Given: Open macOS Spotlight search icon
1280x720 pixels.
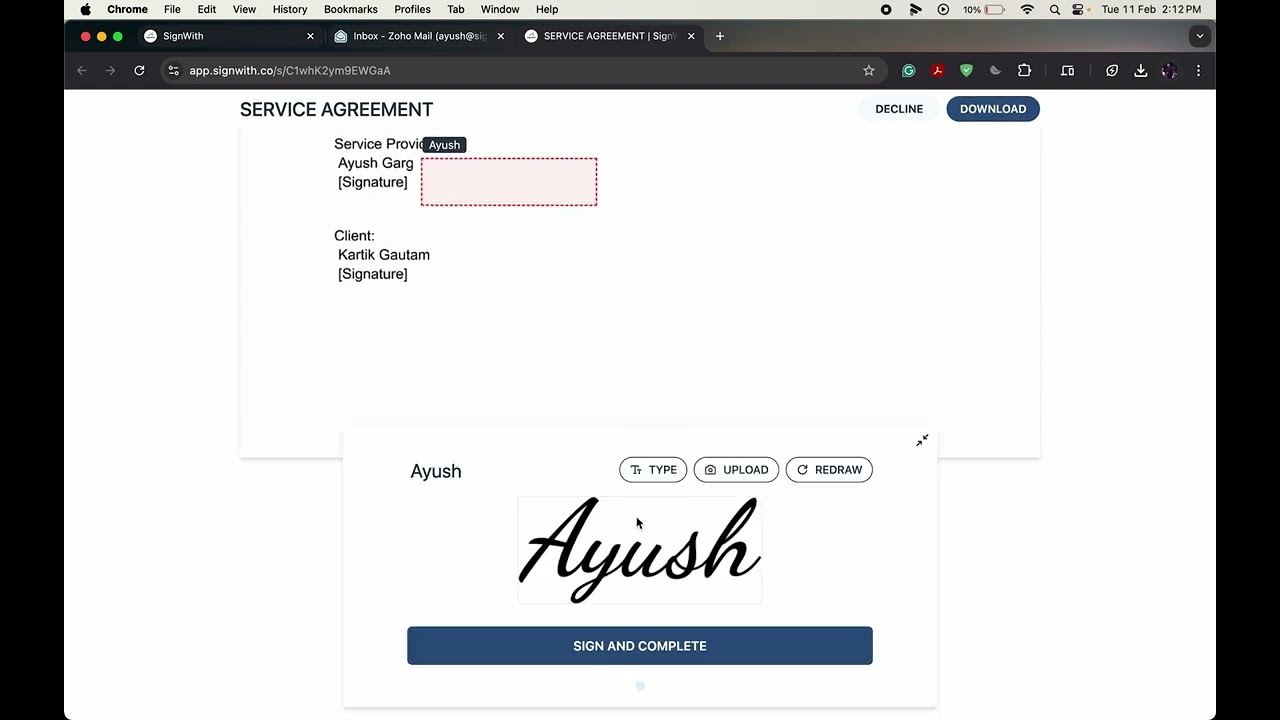Looking at the screenshot, I should pos(1054,9).
